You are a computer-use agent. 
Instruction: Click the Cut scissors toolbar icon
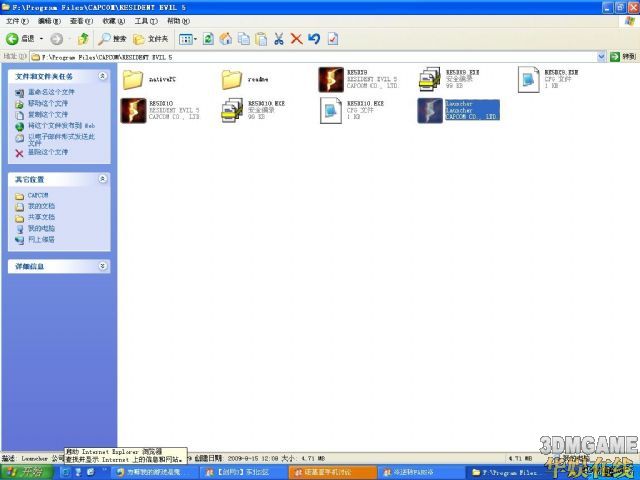click(279, 39)
